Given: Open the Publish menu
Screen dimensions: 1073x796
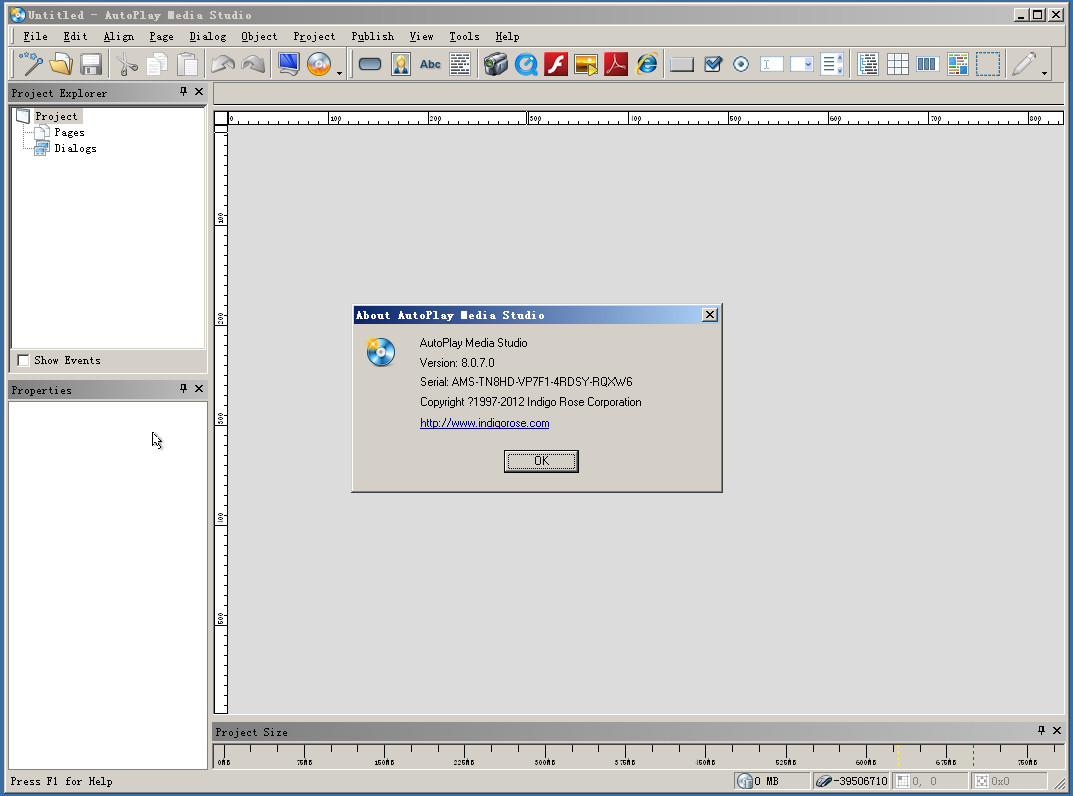Looking at the screenshot, I should (372, 36).
